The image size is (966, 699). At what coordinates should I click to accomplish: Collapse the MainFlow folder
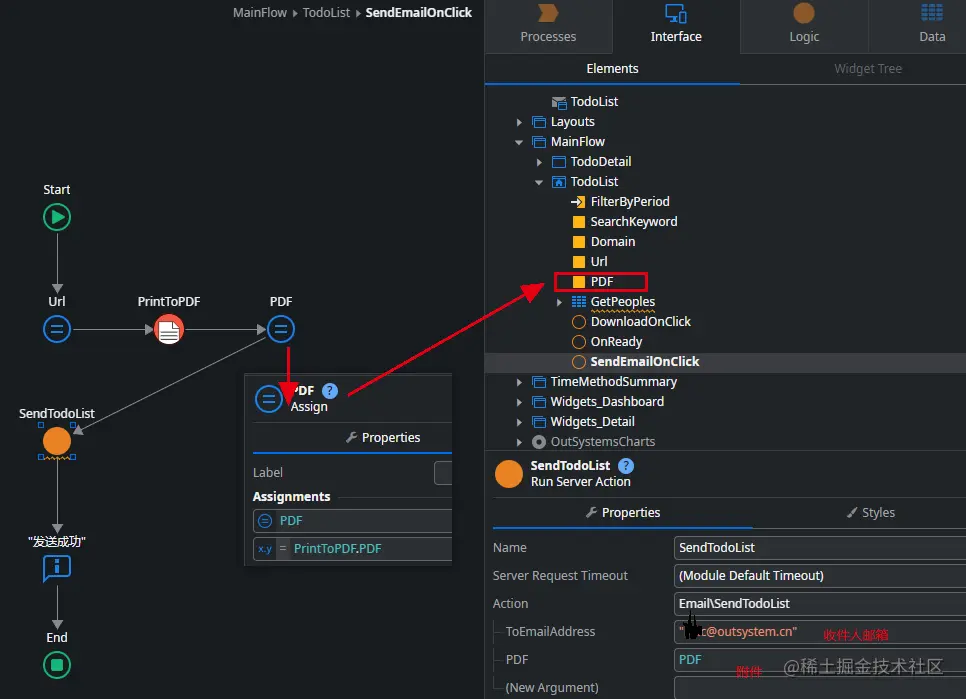[x=519, y=142]
